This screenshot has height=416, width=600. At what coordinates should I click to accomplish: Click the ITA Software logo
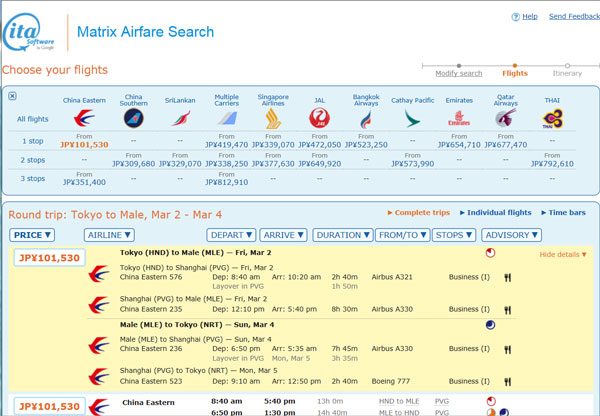click(x=29, y=32)
